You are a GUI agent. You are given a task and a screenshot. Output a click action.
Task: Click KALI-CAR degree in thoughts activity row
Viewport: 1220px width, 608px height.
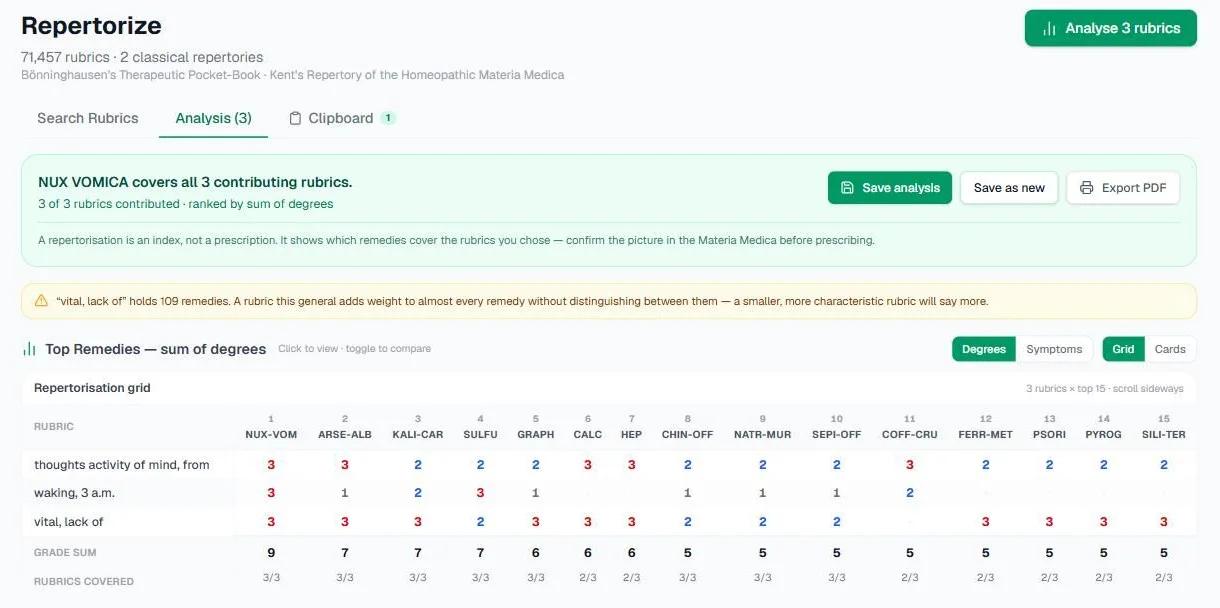pyautogui.click(x=418, y=465)
